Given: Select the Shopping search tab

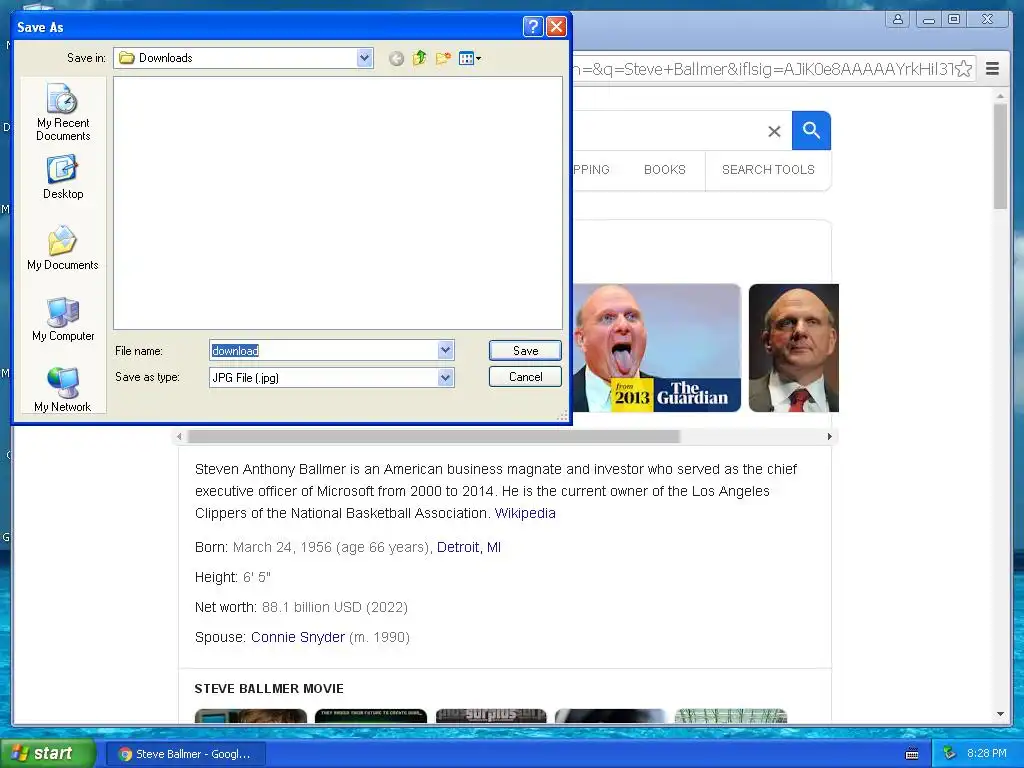Looking at the screenshot, I should click(591, 170).
